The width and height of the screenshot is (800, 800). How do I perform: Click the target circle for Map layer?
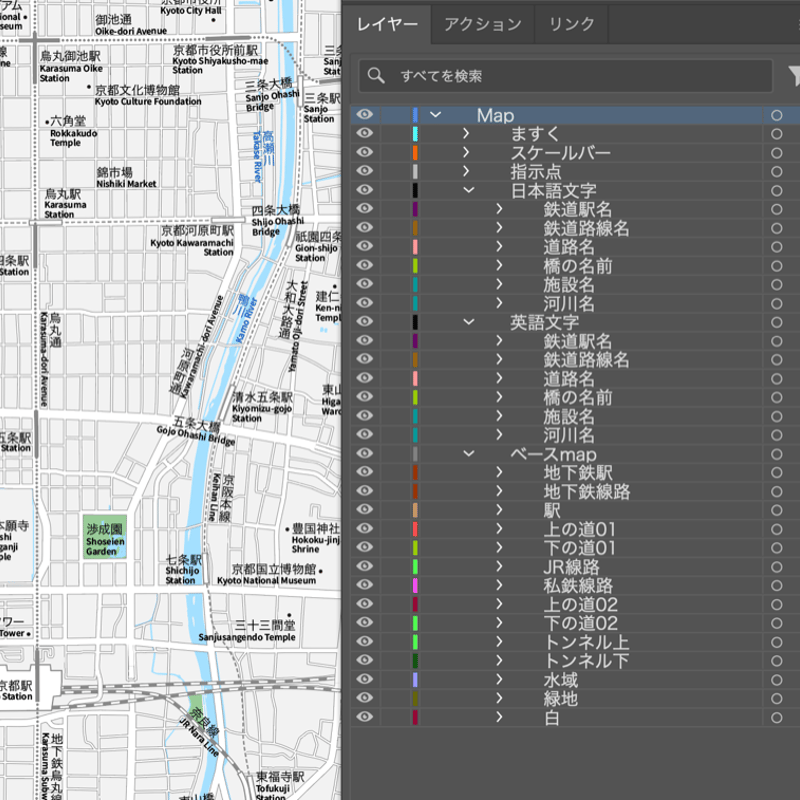[776, 115]
